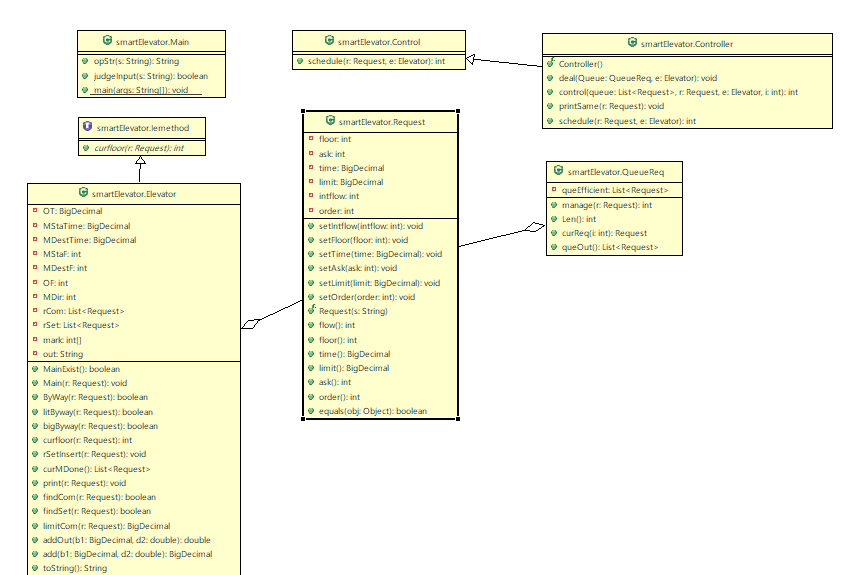Select the deal(Queue: QueueReq, e: Elevator) method

point(638,78)
